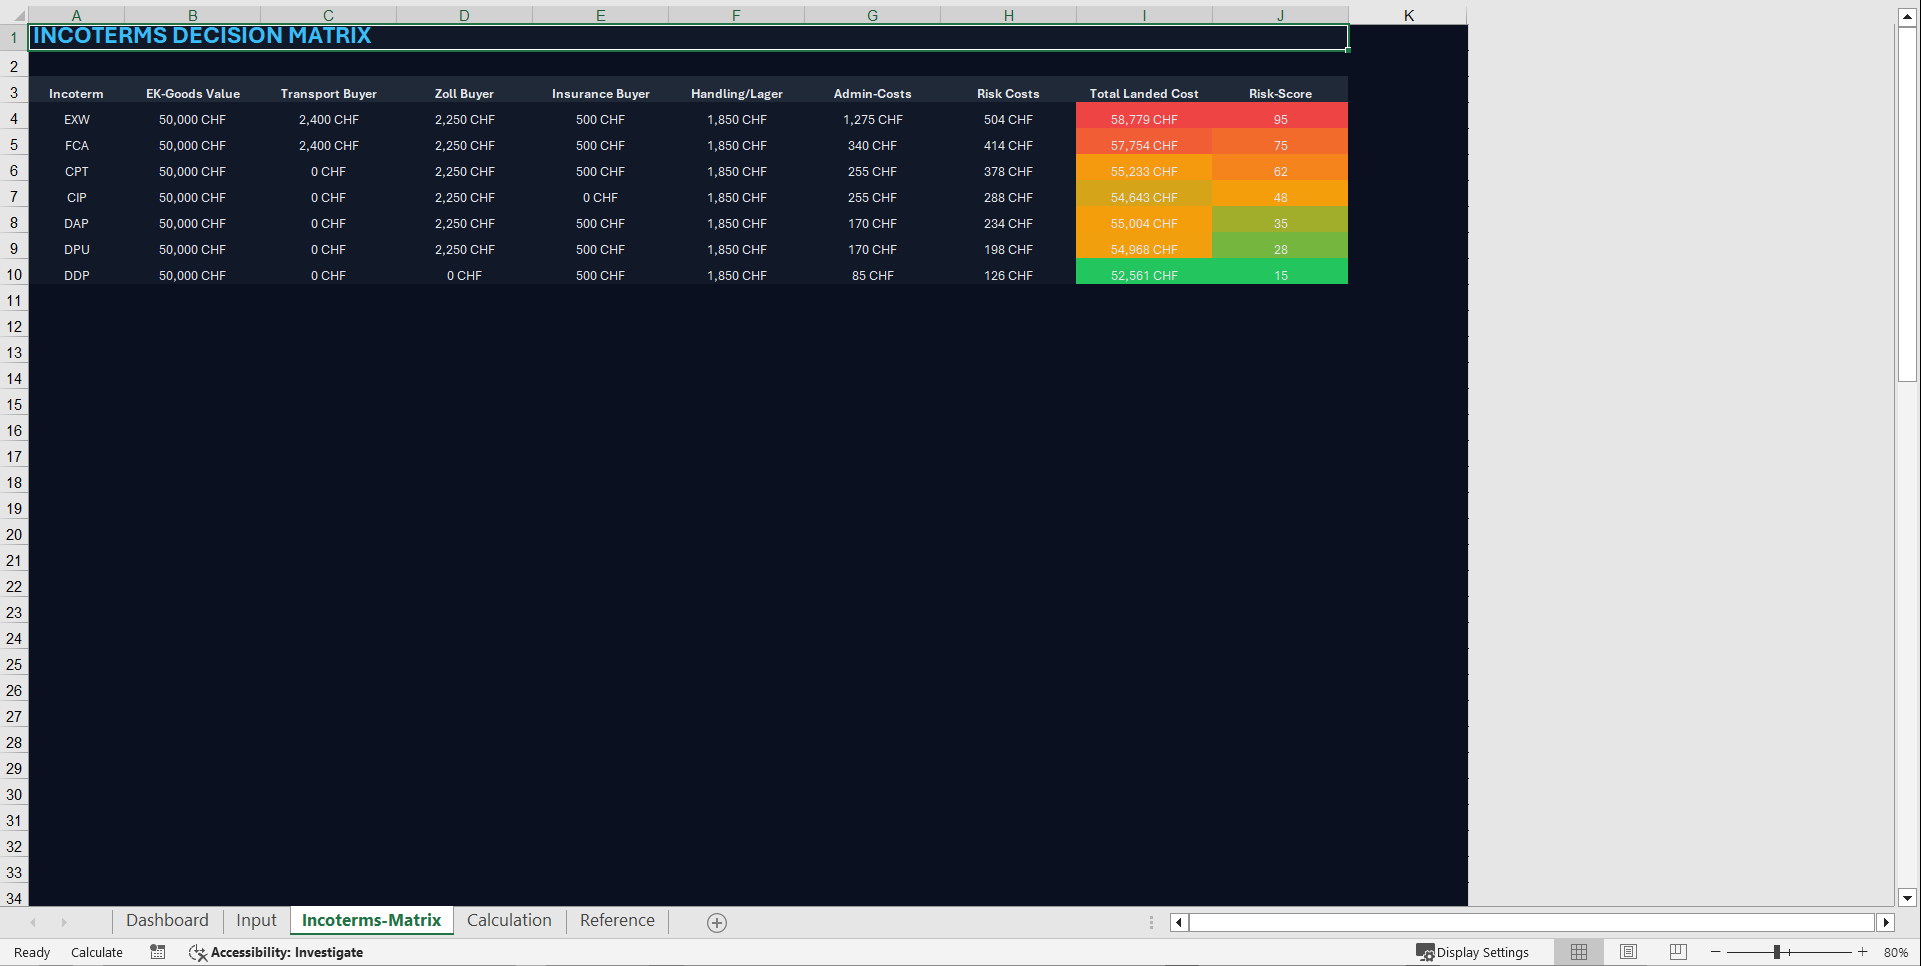1921x966 pixels.
Task: Switch to Normal view
Action: 1579,952
